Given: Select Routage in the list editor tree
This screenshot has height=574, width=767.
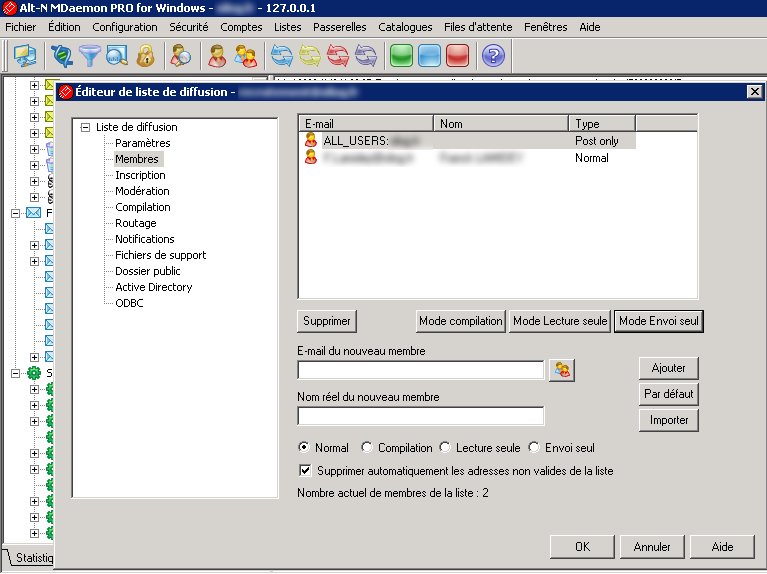Looking at the screenshot, I should [135, 223].
